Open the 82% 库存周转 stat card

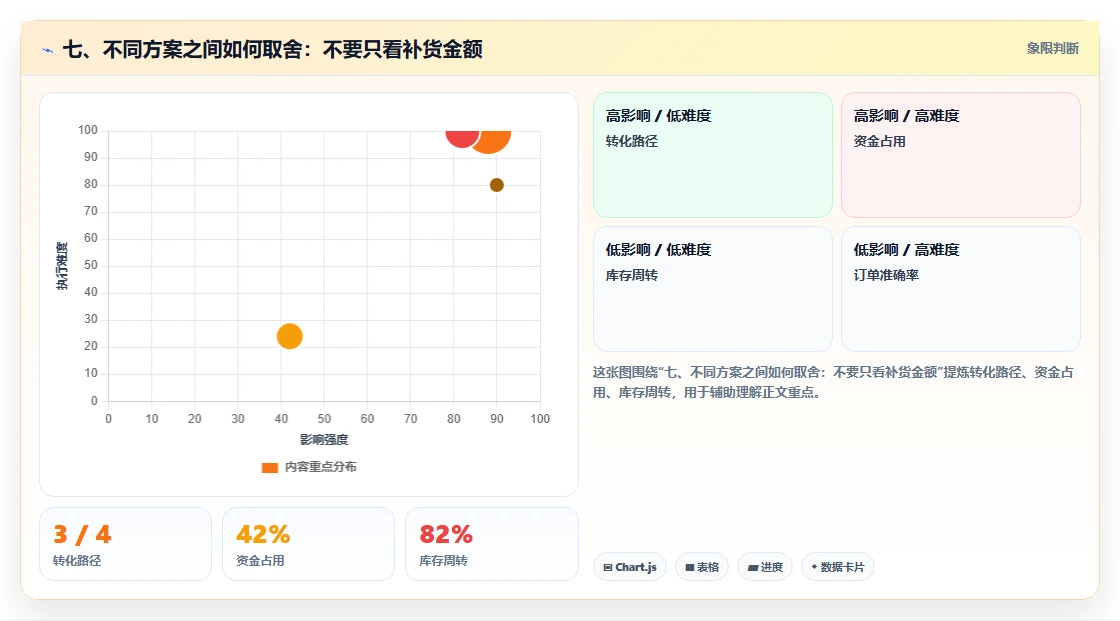491,544
